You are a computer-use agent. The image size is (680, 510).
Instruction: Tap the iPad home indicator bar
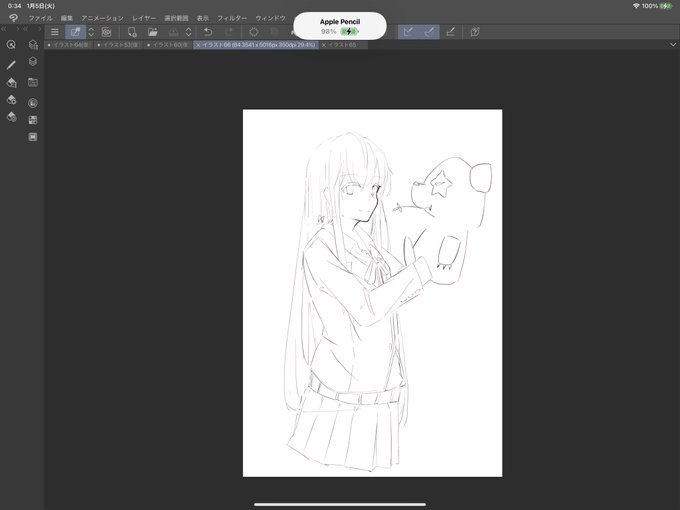[x=340, y=504]
